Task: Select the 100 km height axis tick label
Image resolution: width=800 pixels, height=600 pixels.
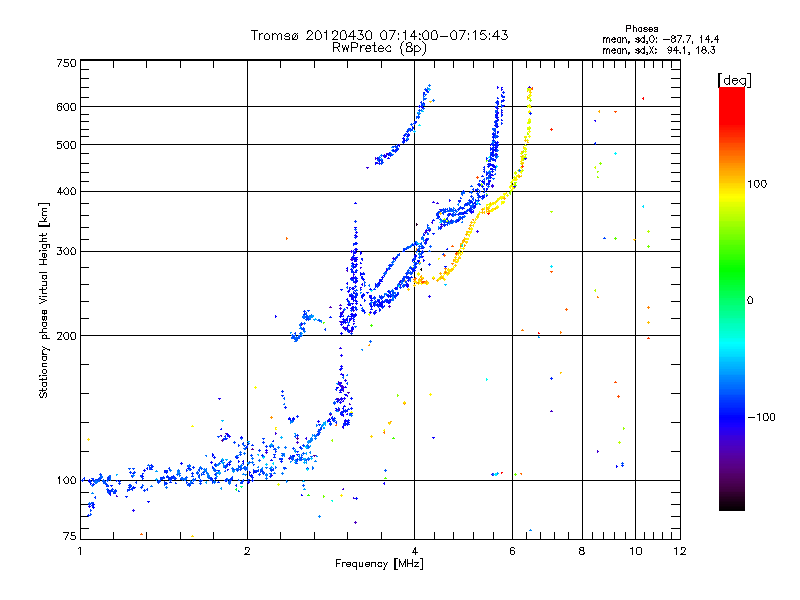Action: click(x=67, y=481)
